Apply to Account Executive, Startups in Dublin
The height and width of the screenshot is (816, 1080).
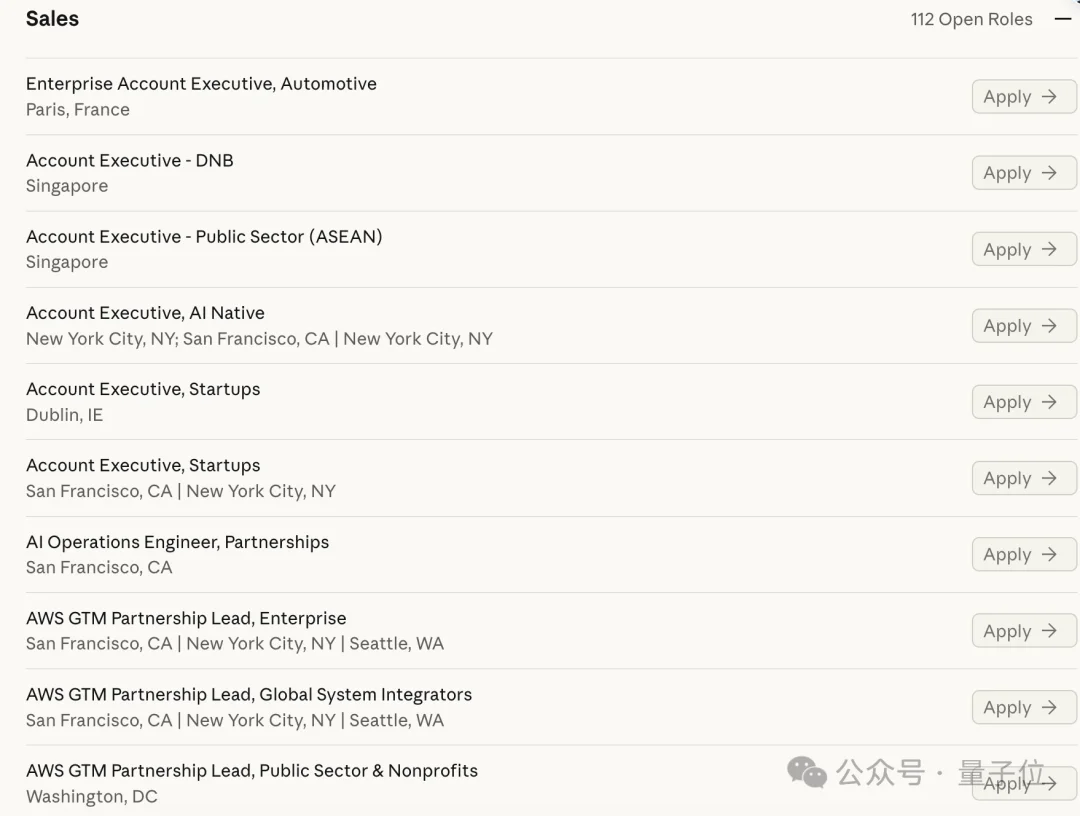click(x=1024, y=402)
